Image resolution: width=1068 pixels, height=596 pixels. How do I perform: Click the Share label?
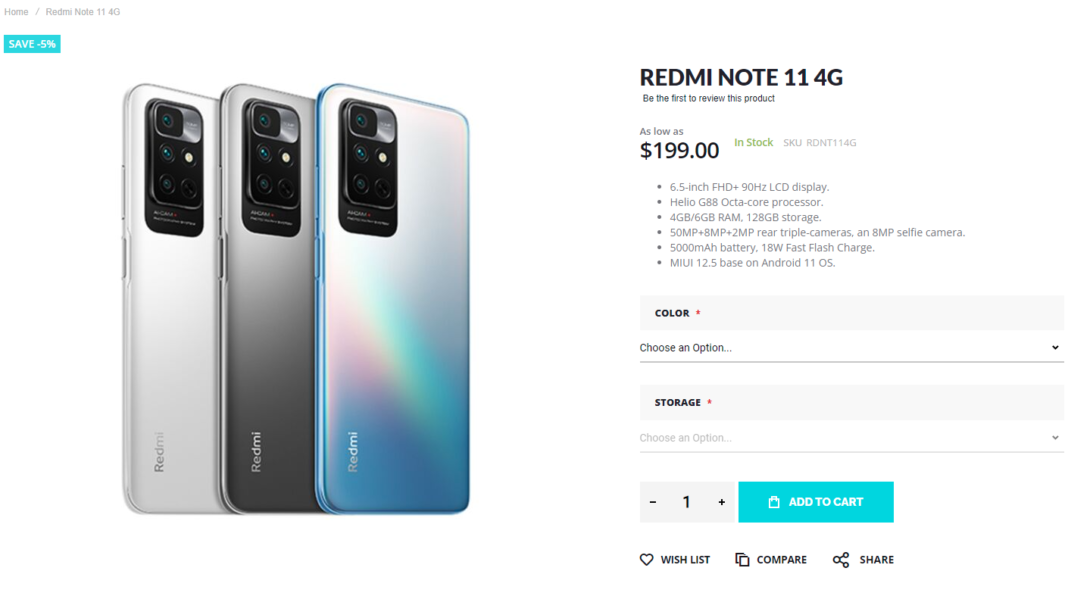click(875, 559)
